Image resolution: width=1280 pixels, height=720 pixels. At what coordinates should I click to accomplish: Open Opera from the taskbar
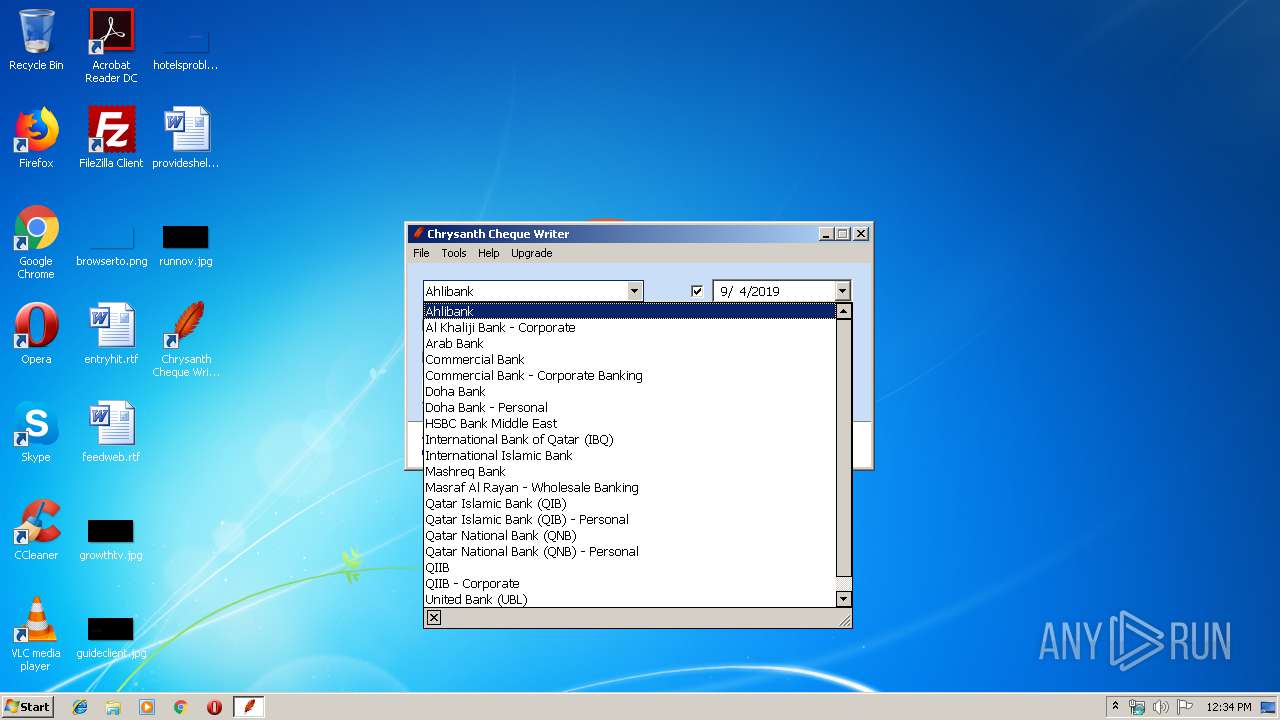[x=214, y=707]
